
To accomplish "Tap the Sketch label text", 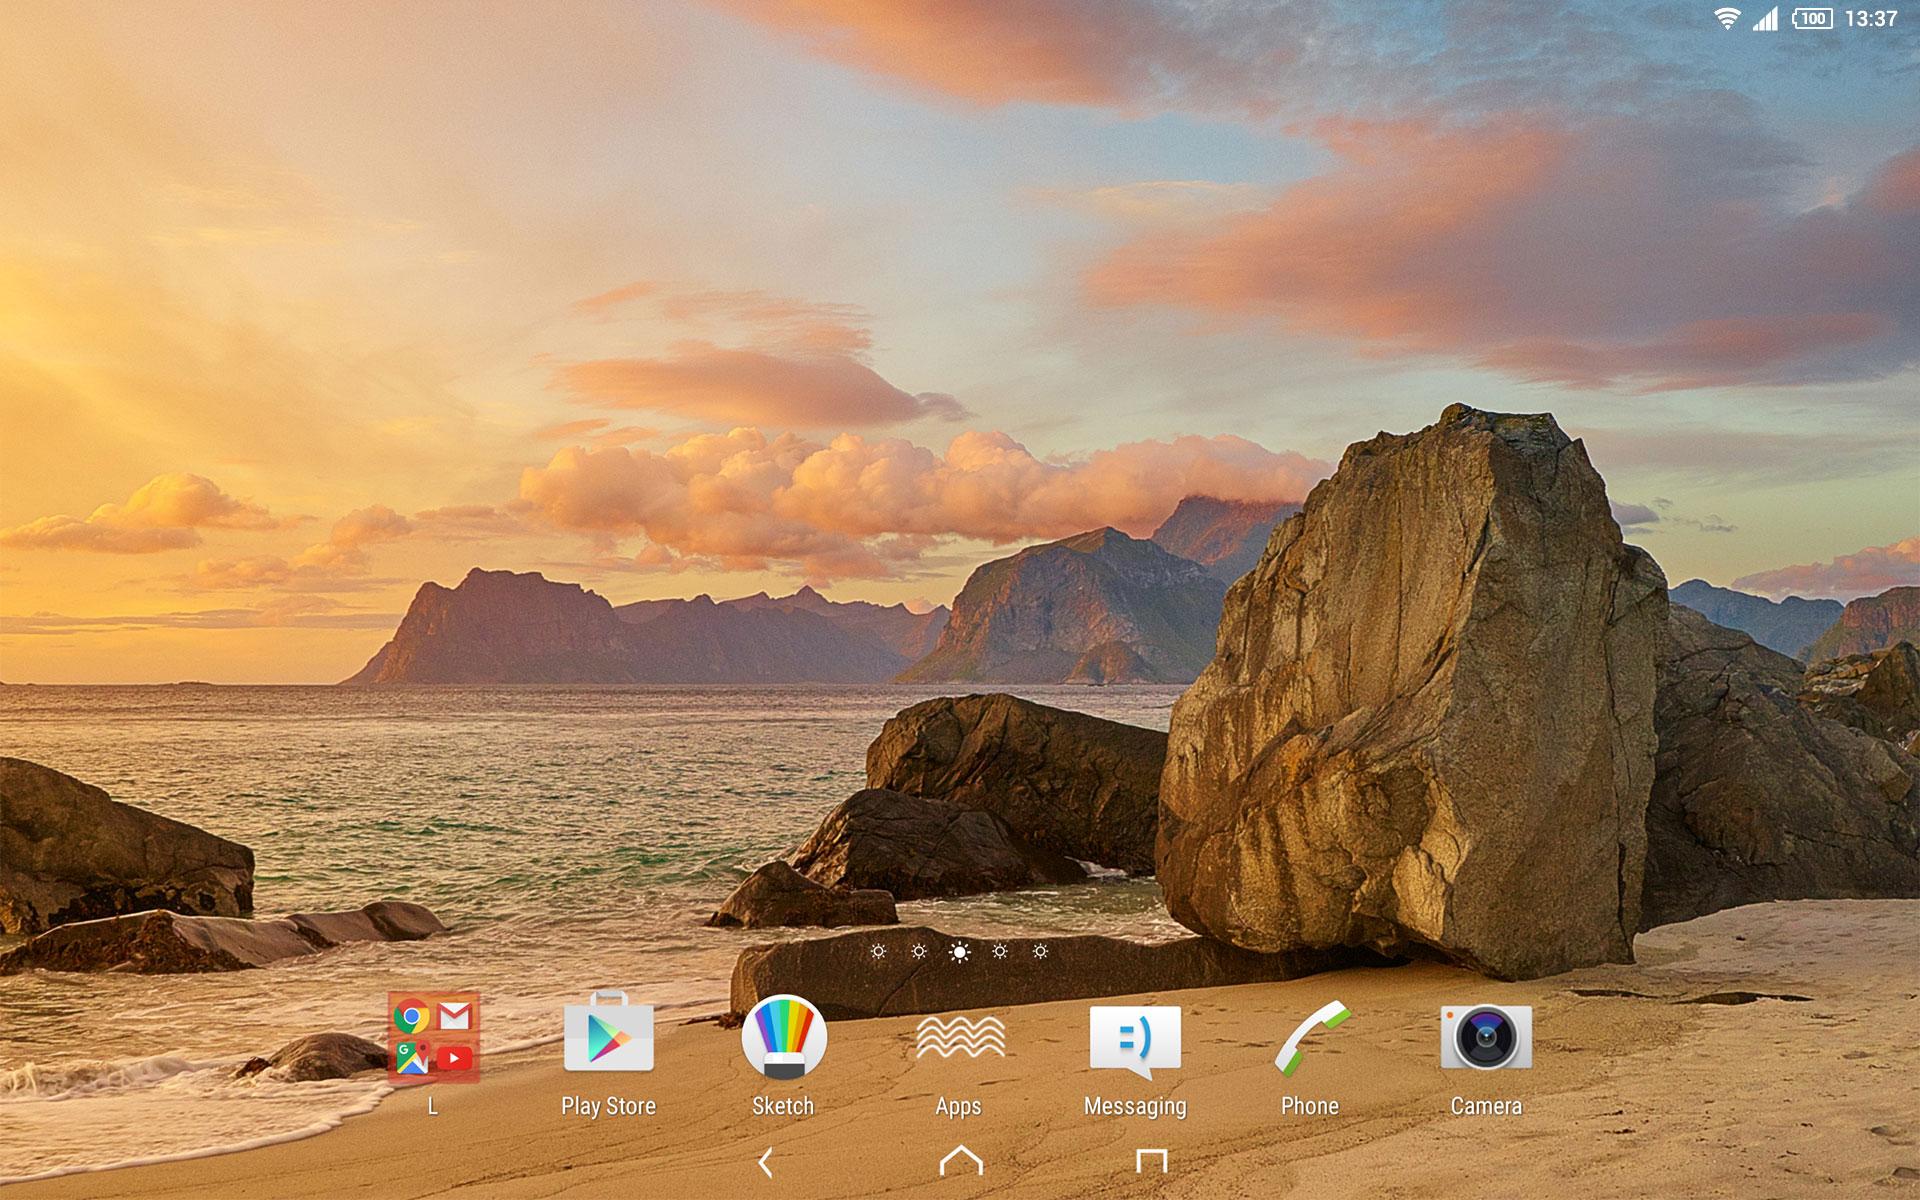I will pyautogui.click(x=783, y=1106).
